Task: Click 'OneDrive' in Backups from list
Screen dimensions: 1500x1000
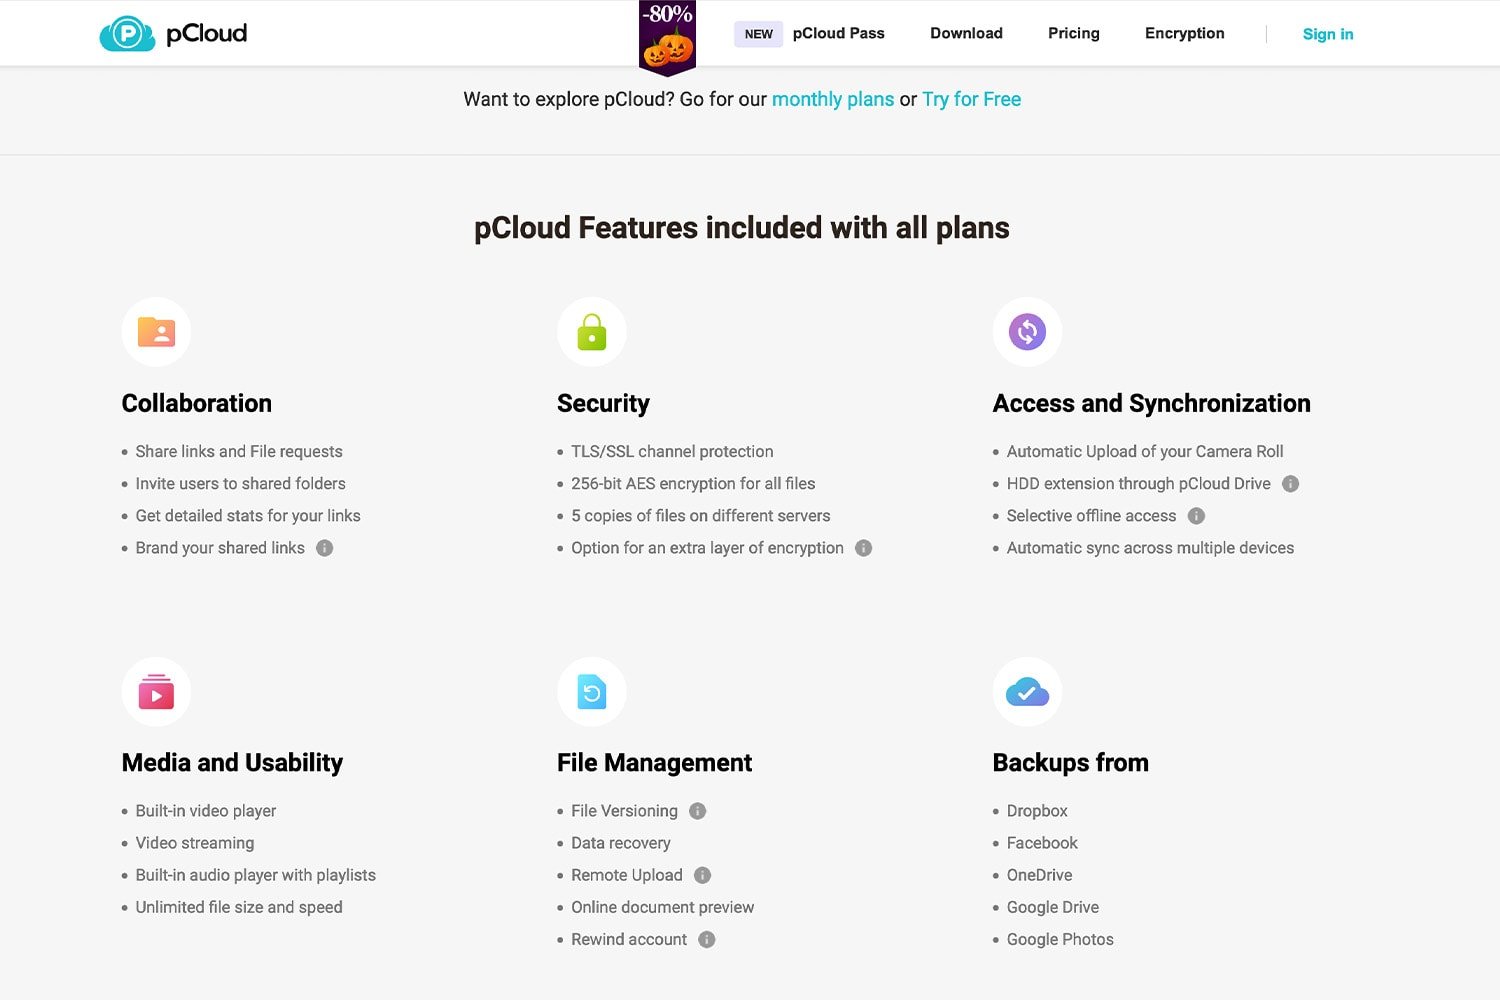Action: pos(1040,875)
